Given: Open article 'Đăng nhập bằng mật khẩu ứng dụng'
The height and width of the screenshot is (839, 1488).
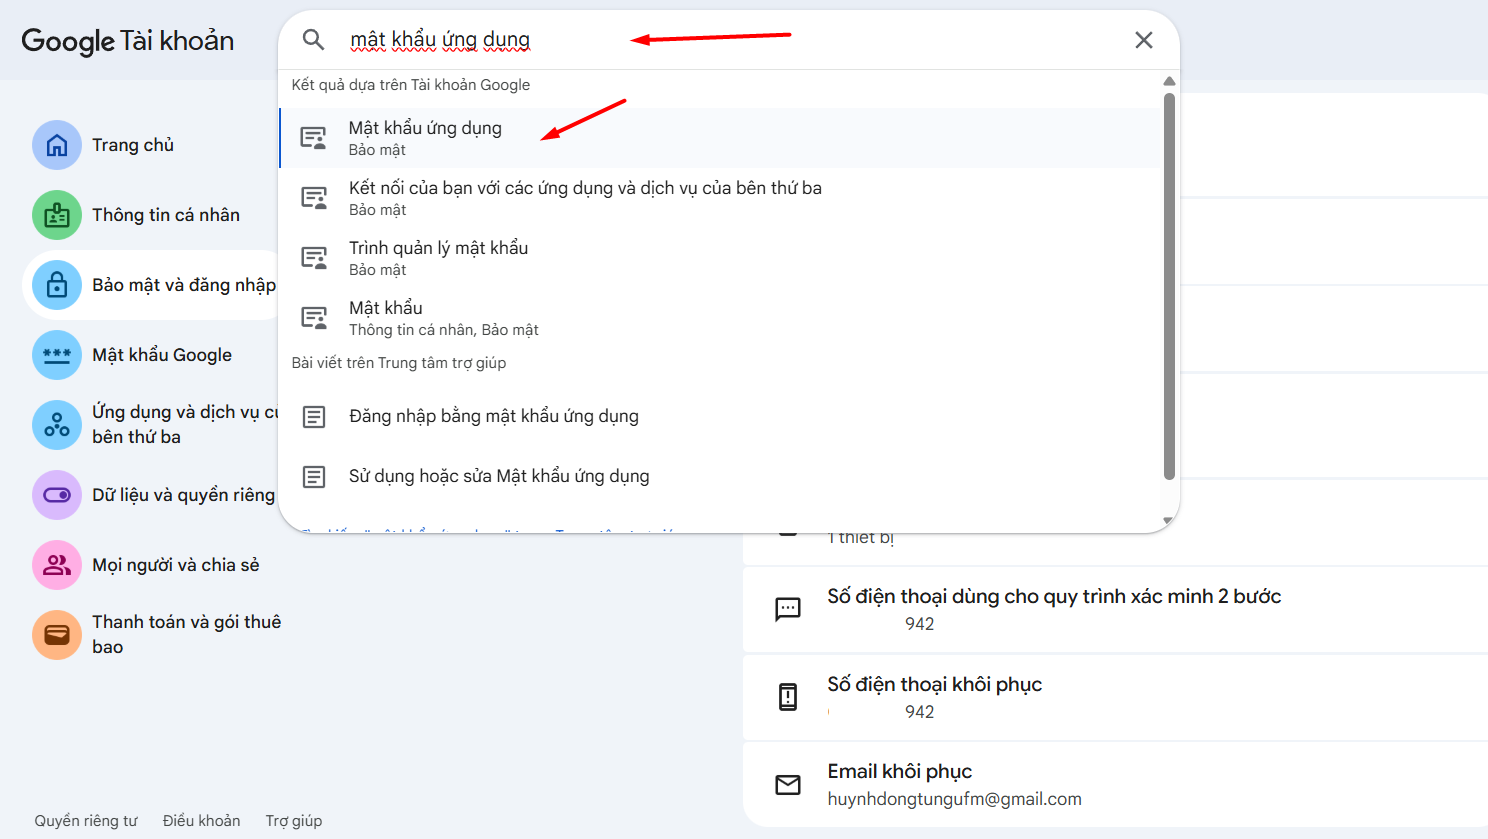Looking at the screenshot, I should click(x=720, y=416).
